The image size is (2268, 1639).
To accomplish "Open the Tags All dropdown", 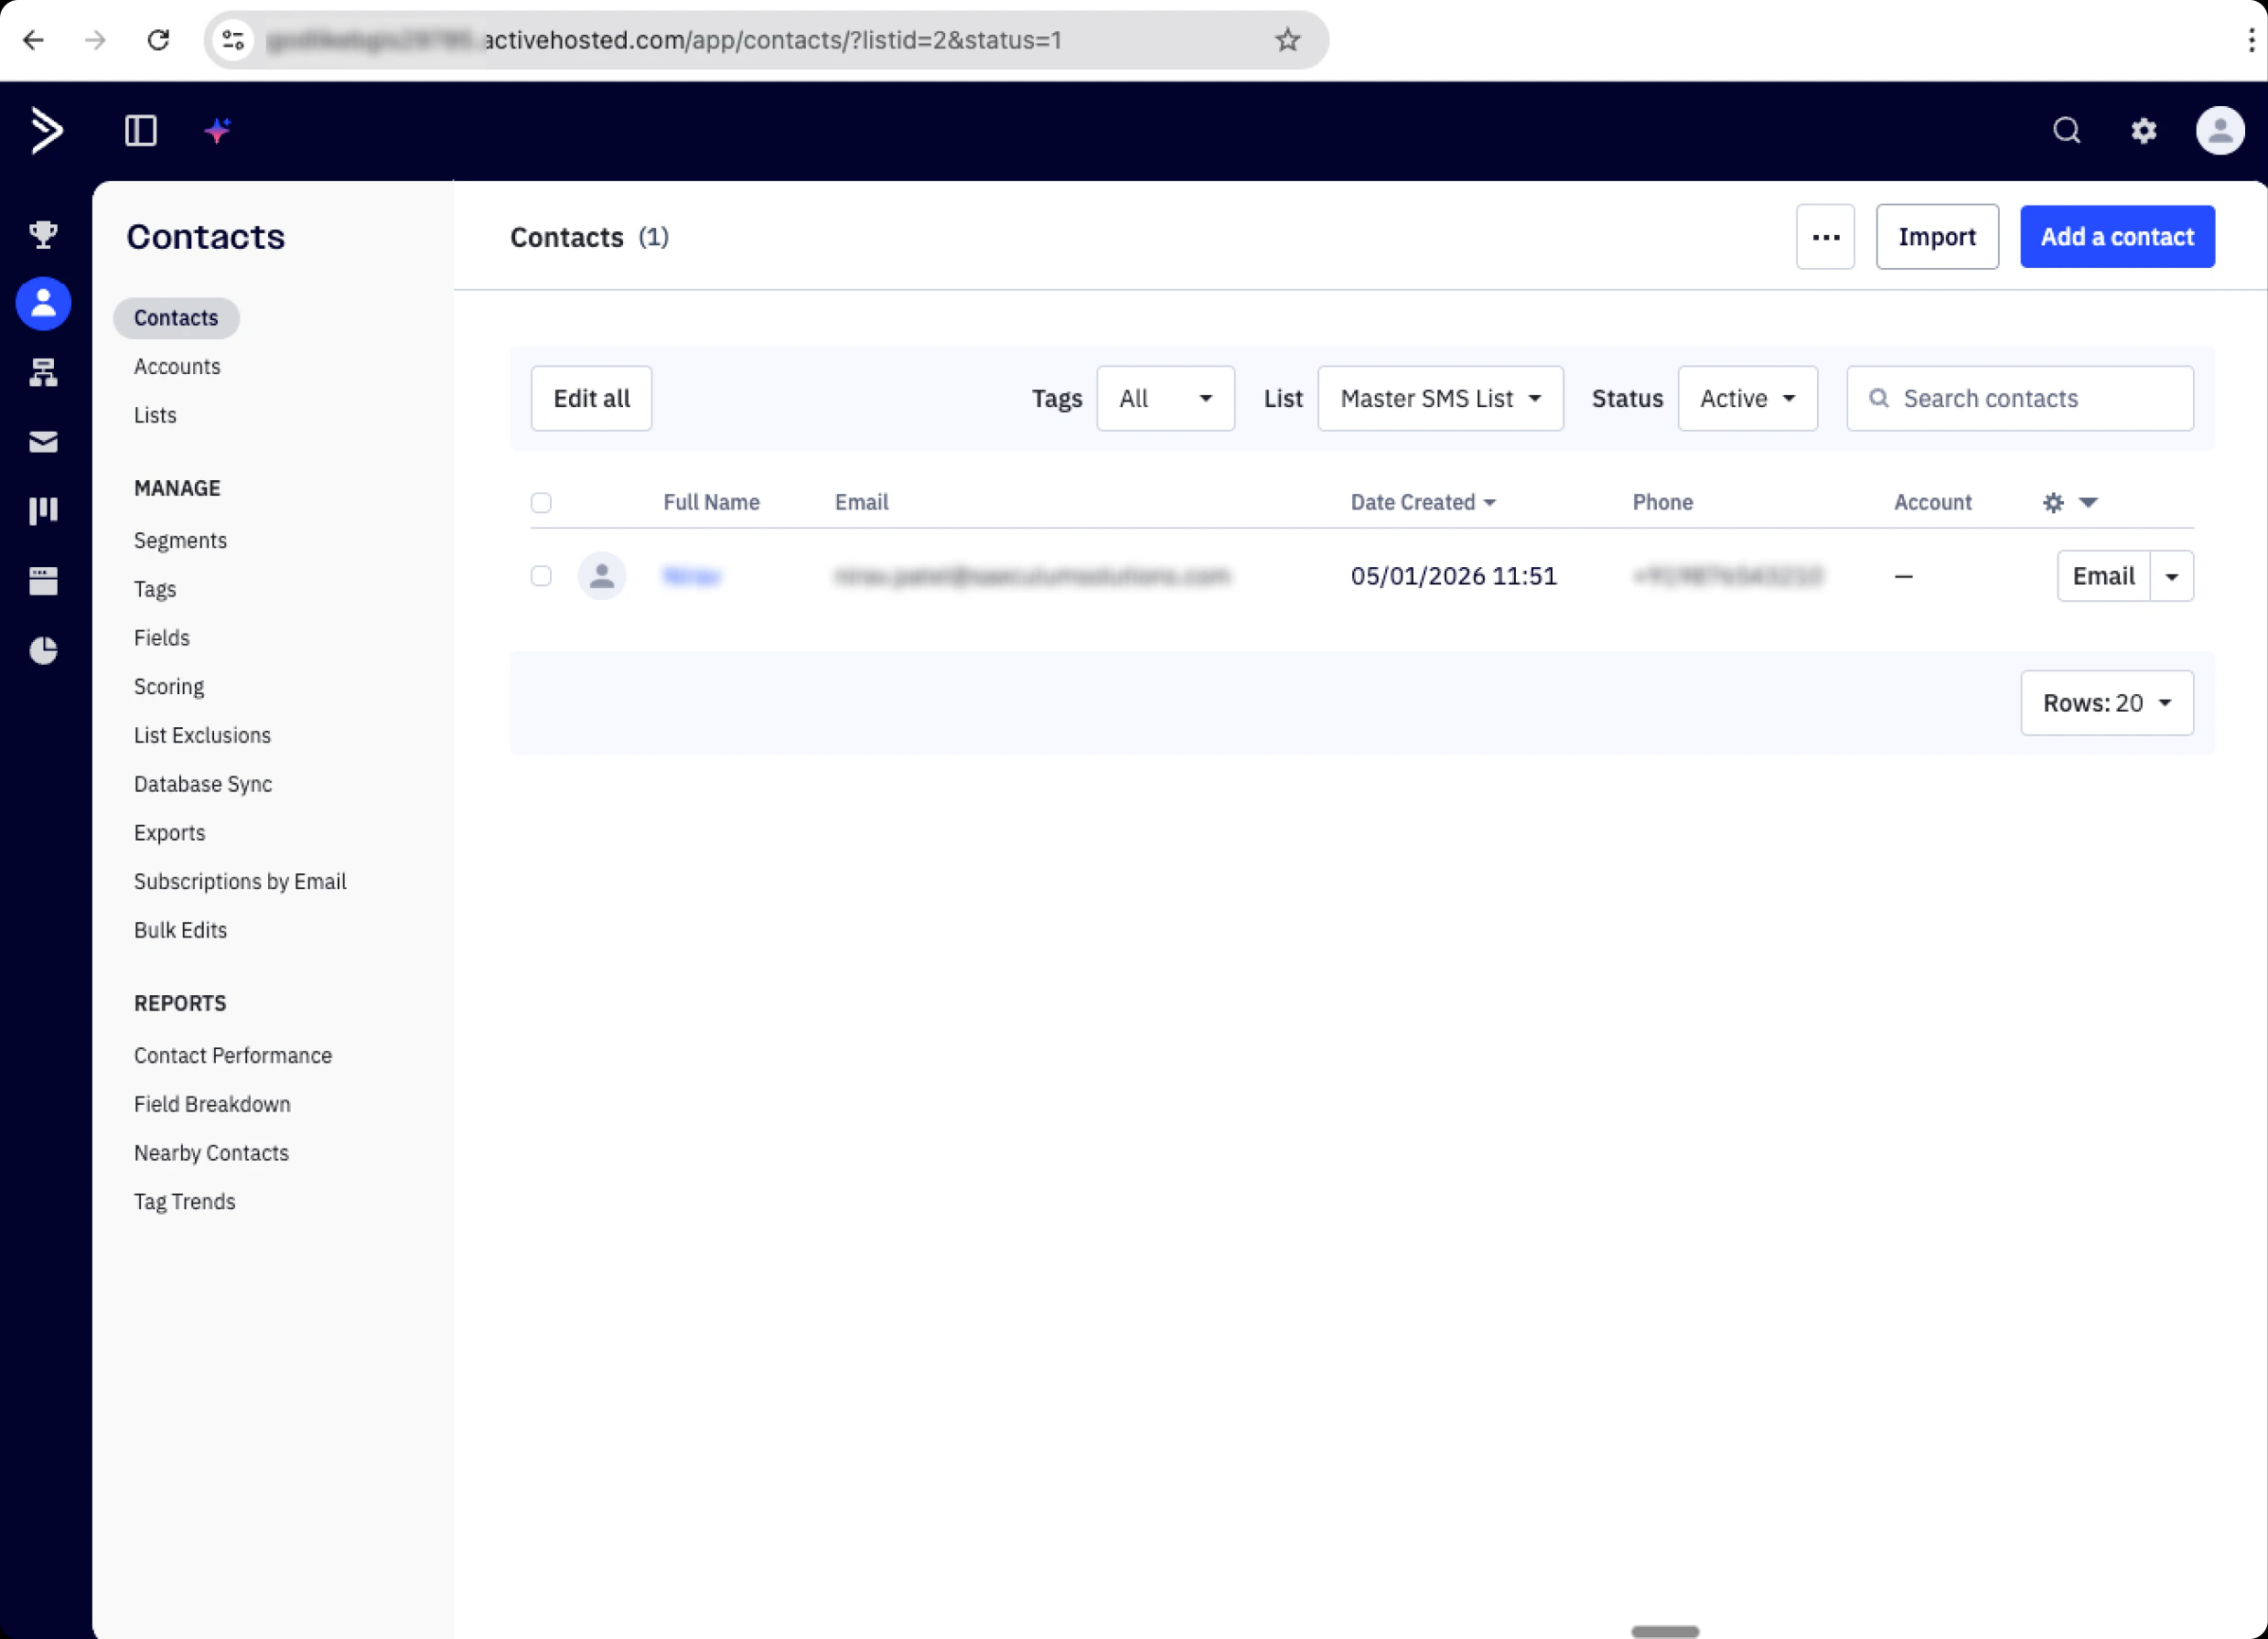I will (1165, 398).
